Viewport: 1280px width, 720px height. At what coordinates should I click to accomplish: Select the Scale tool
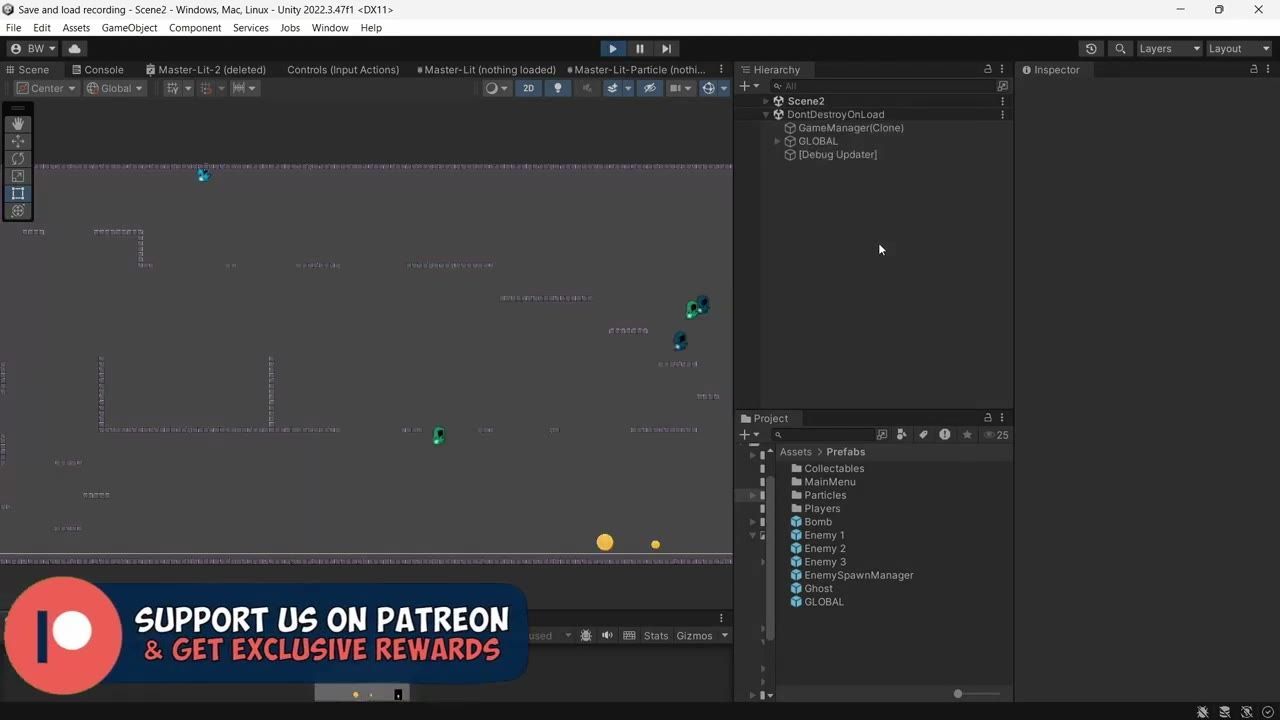18,176
